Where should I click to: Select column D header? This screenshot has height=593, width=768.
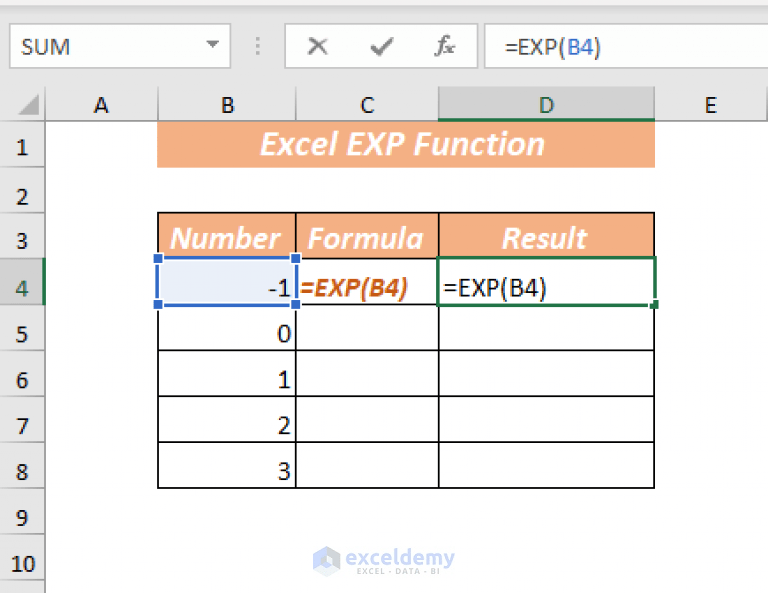(546, 104)
